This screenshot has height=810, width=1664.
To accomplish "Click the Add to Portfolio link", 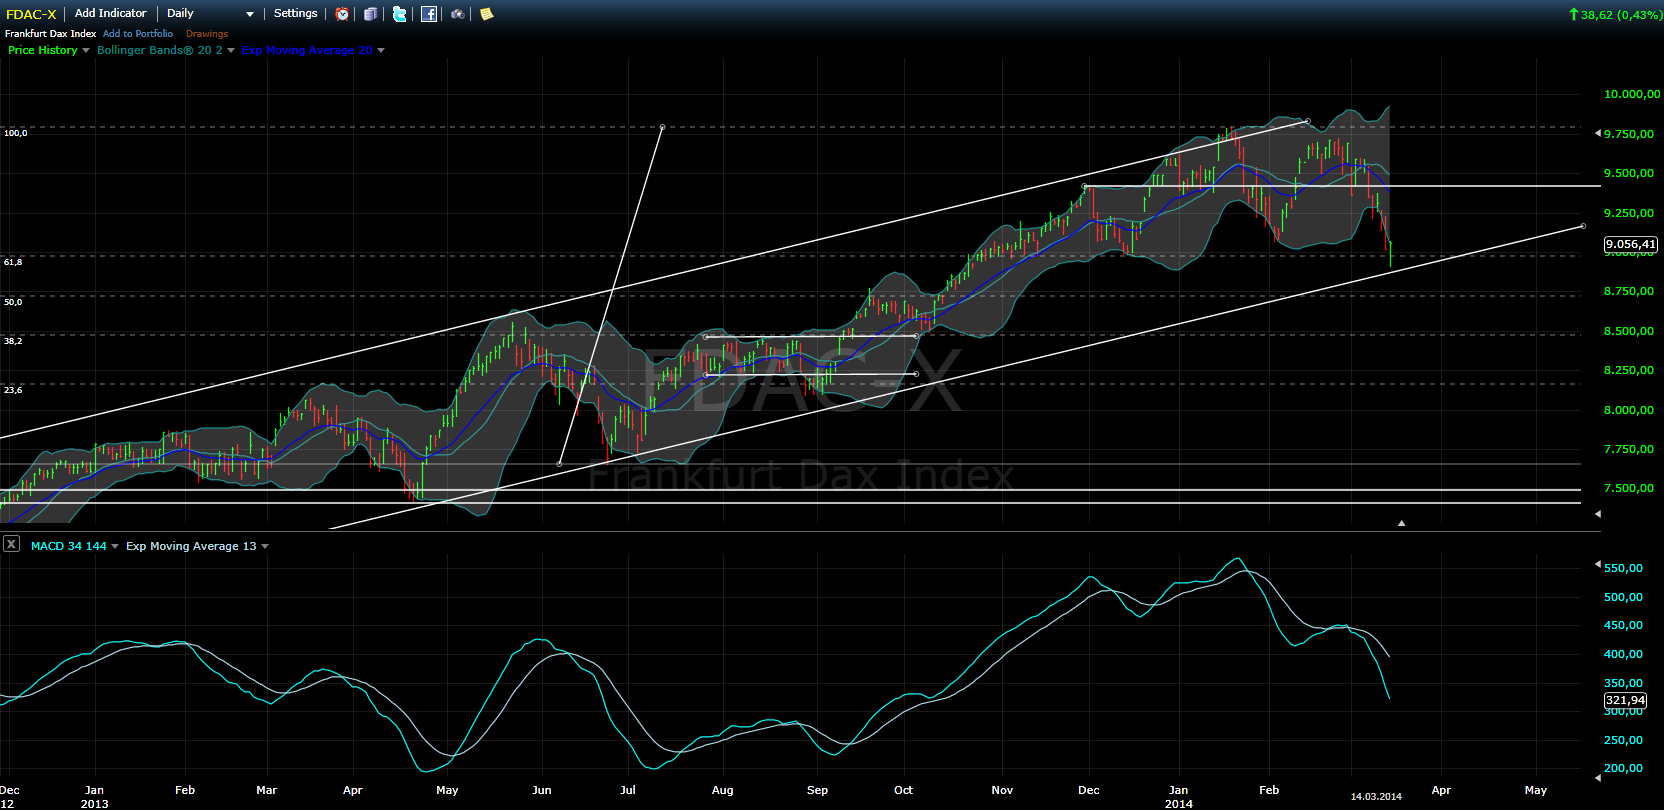I will pyautogui.click(x=138, y=34).
